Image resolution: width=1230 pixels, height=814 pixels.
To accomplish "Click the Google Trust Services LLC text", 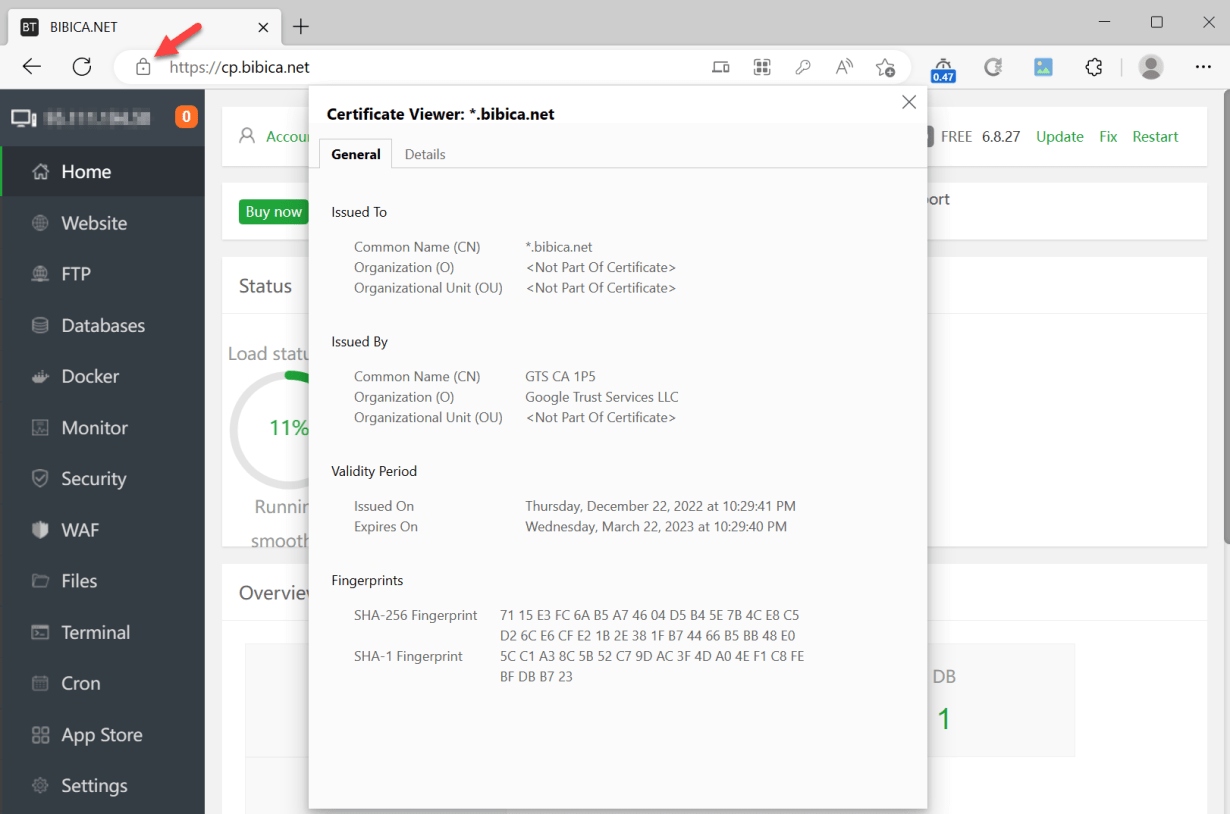I will pos(602,397).
